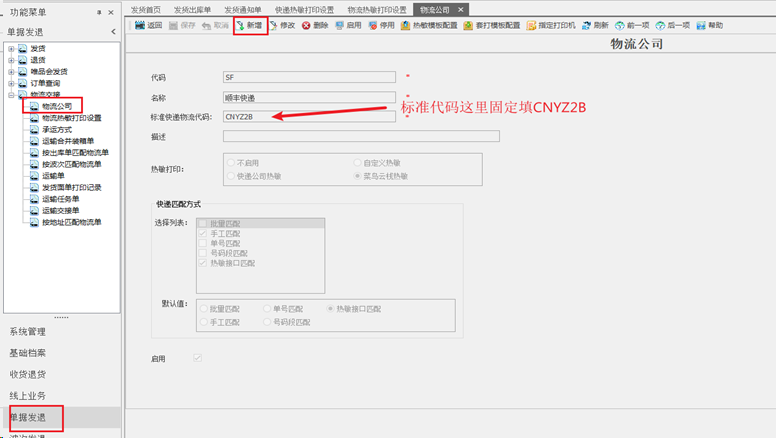Viewport: 776px width, 438px height.
Task: Click the 标准快递物流代码 field
Action: pyautogui.click(x=309, y=117)
